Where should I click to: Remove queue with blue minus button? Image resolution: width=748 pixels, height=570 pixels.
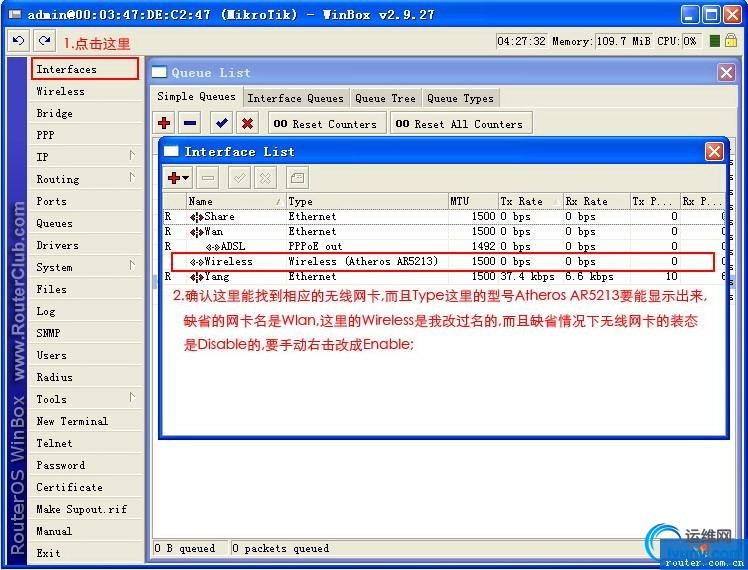click(x=190, y=124)
